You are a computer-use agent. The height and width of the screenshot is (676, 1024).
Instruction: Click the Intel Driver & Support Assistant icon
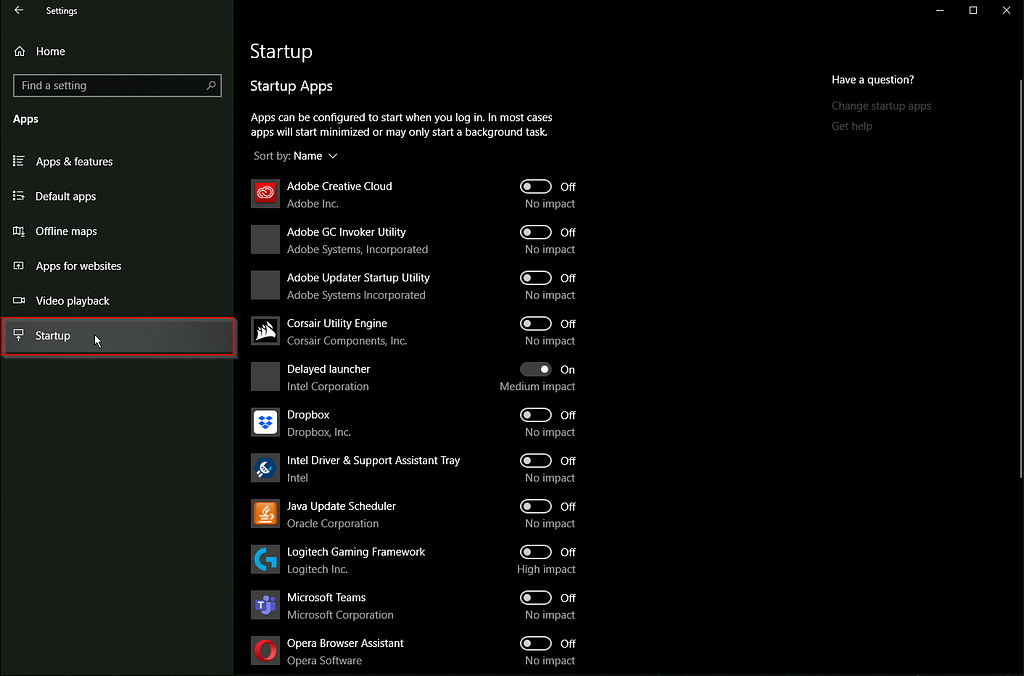(265, 468)
